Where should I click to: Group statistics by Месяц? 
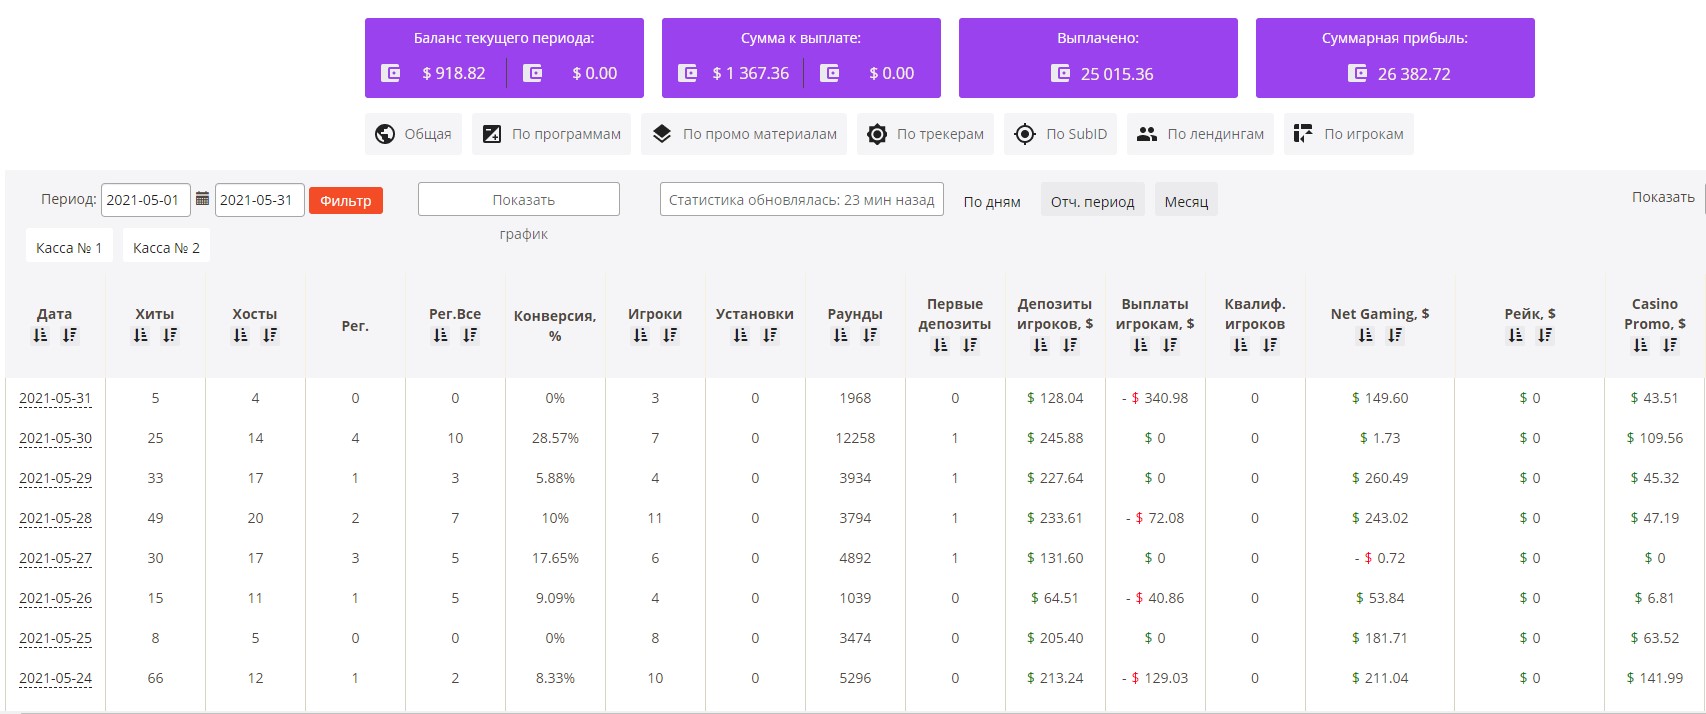tap(1186, 200)
